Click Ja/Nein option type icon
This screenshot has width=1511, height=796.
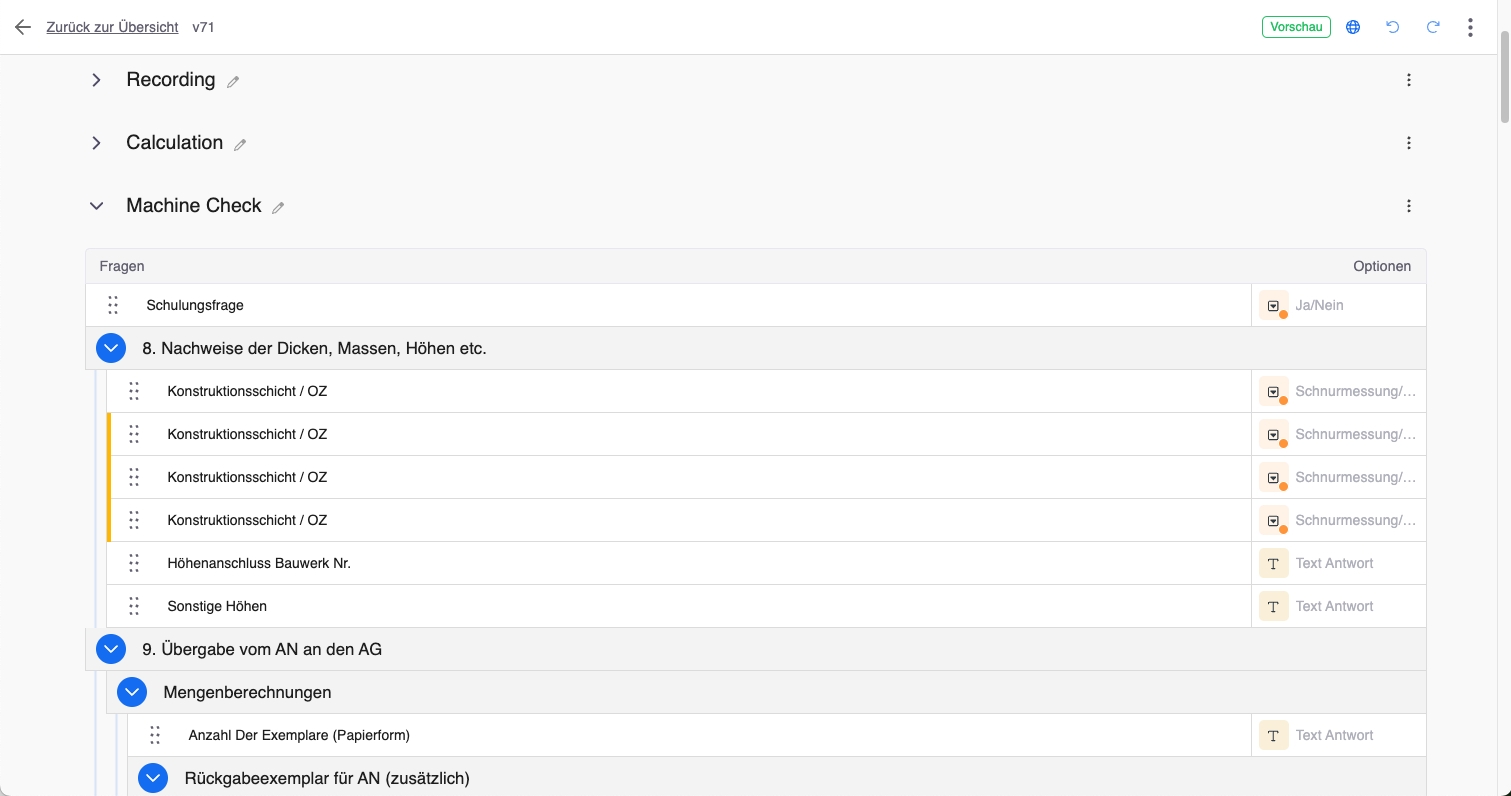click(x=1273, y=306)
